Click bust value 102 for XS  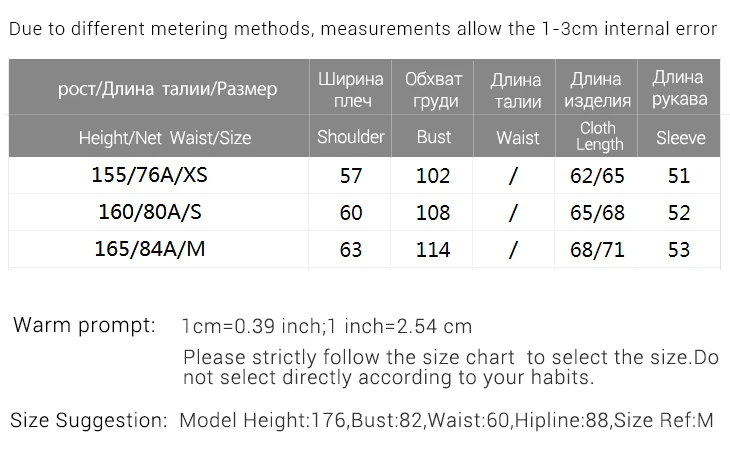433,176
